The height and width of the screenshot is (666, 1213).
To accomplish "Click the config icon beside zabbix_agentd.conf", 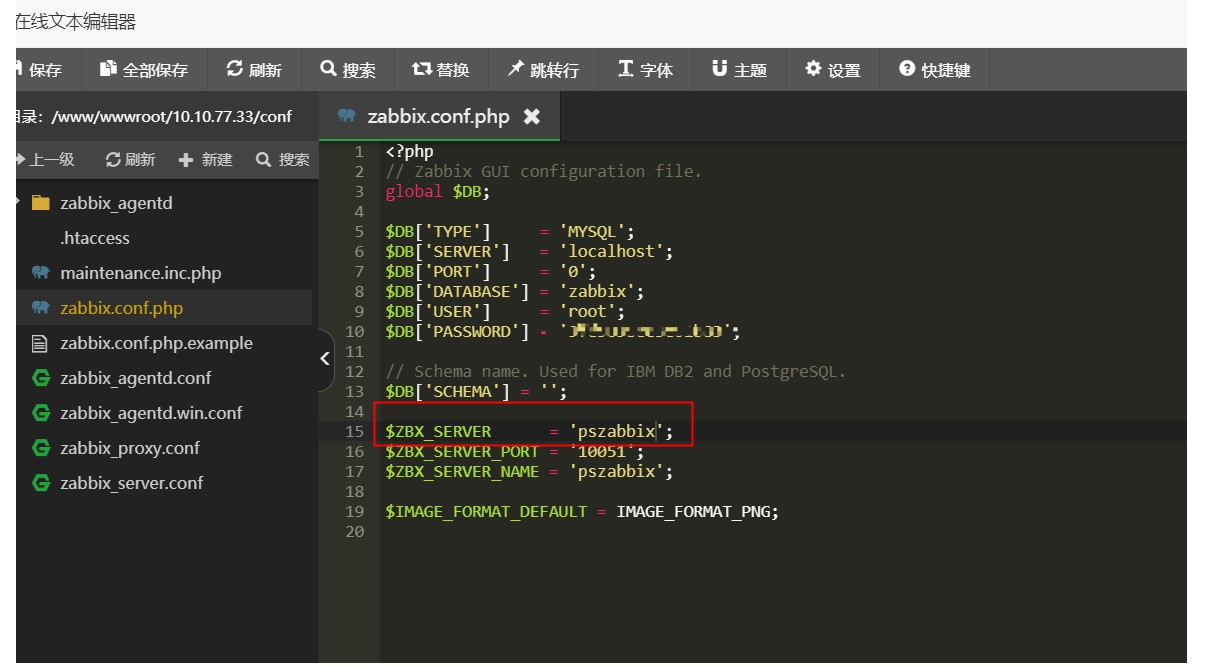I will point(41,378).
